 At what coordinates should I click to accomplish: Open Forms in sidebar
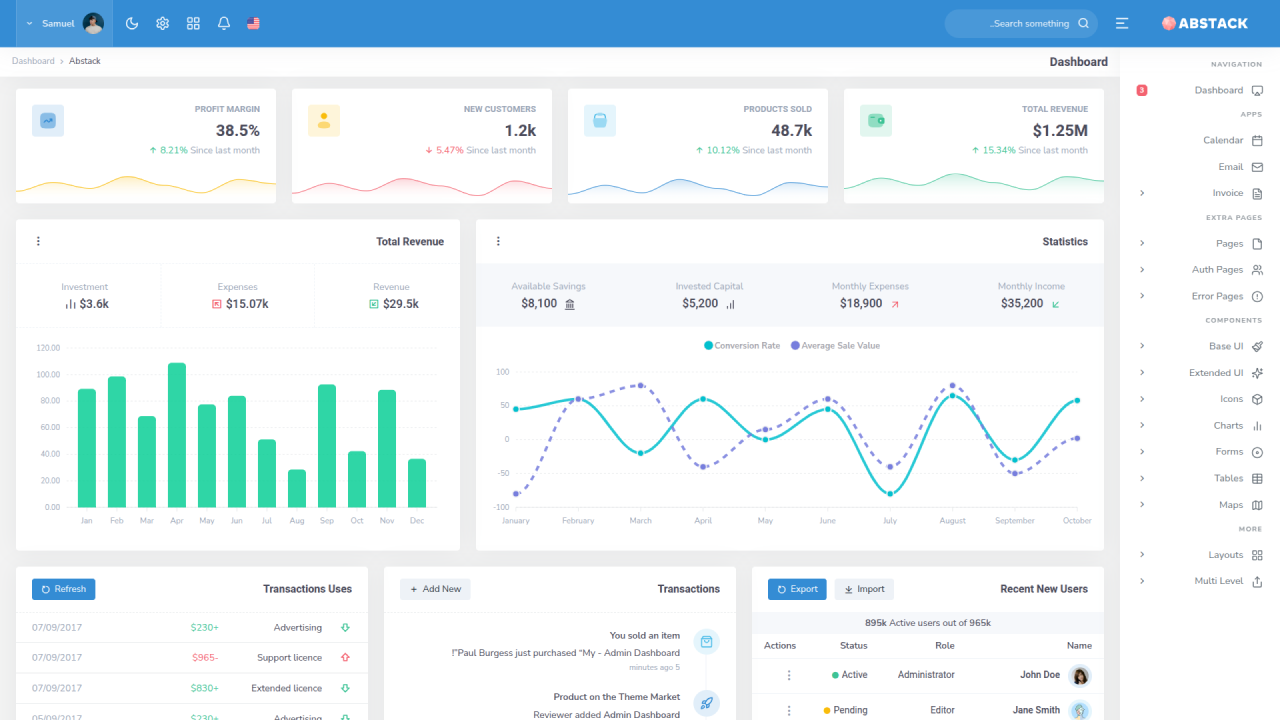pyautogui.click(x=1200, y=452)
